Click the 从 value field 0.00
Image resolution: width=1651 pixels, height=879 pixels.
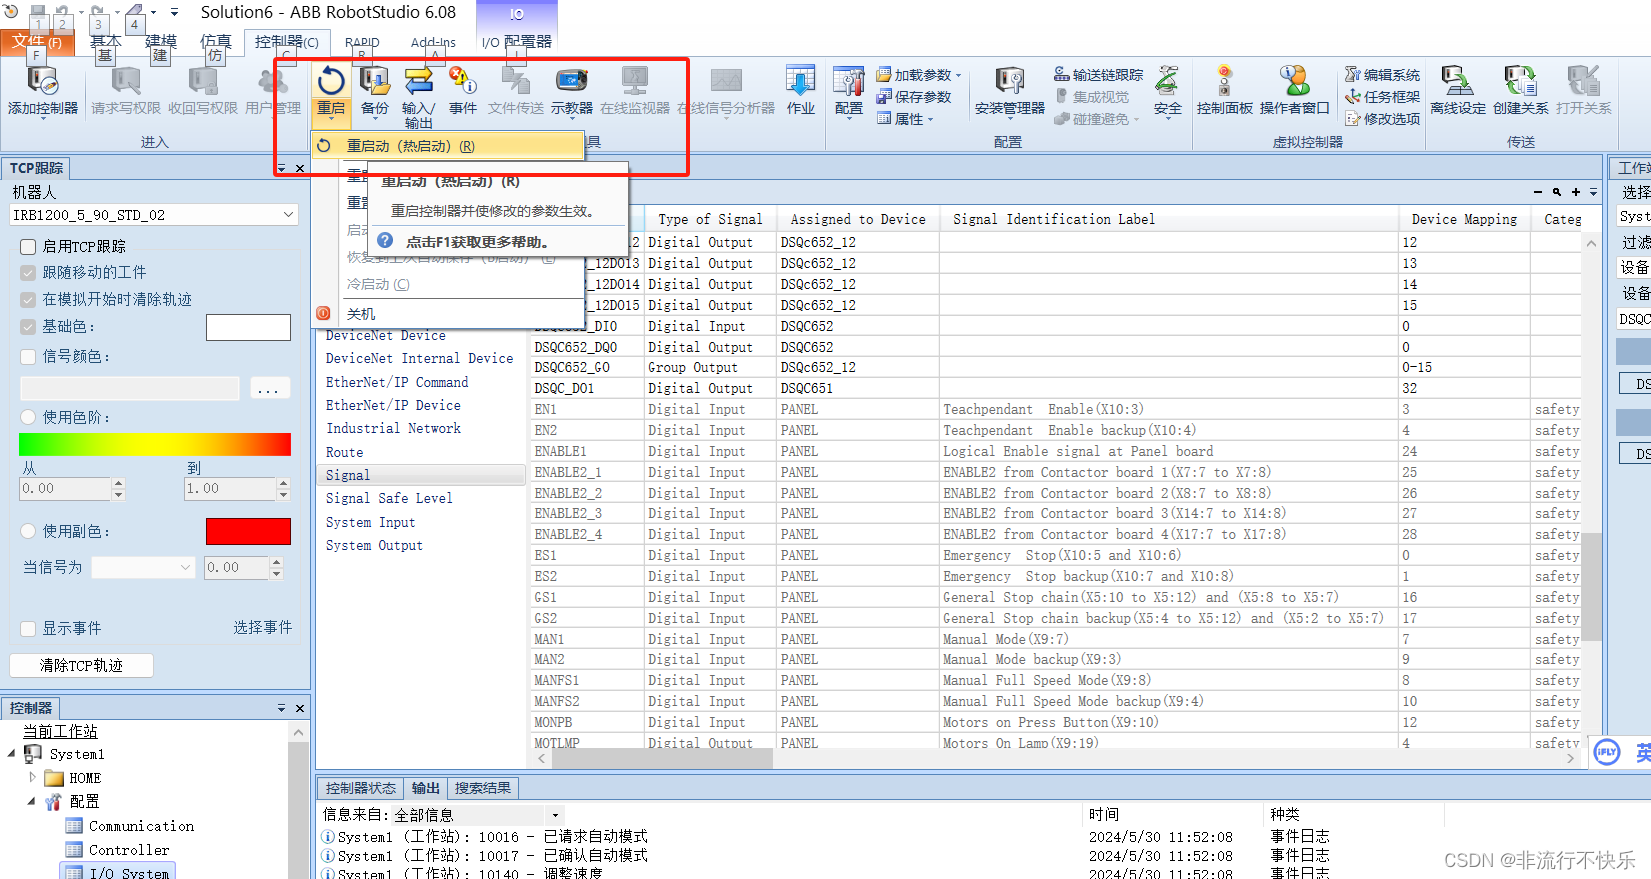click(66, 489)
